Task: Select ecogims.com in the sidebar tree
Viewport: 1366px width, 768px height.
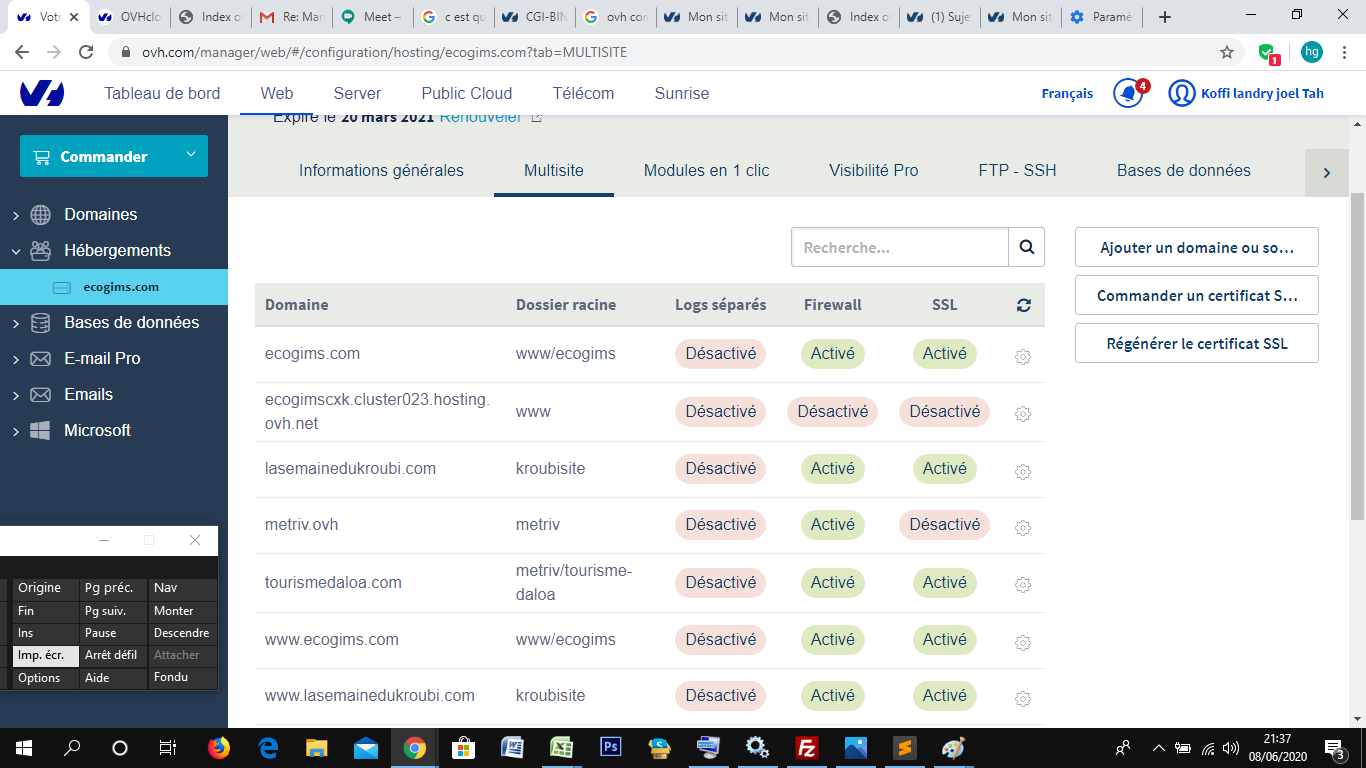Action: 120,287
